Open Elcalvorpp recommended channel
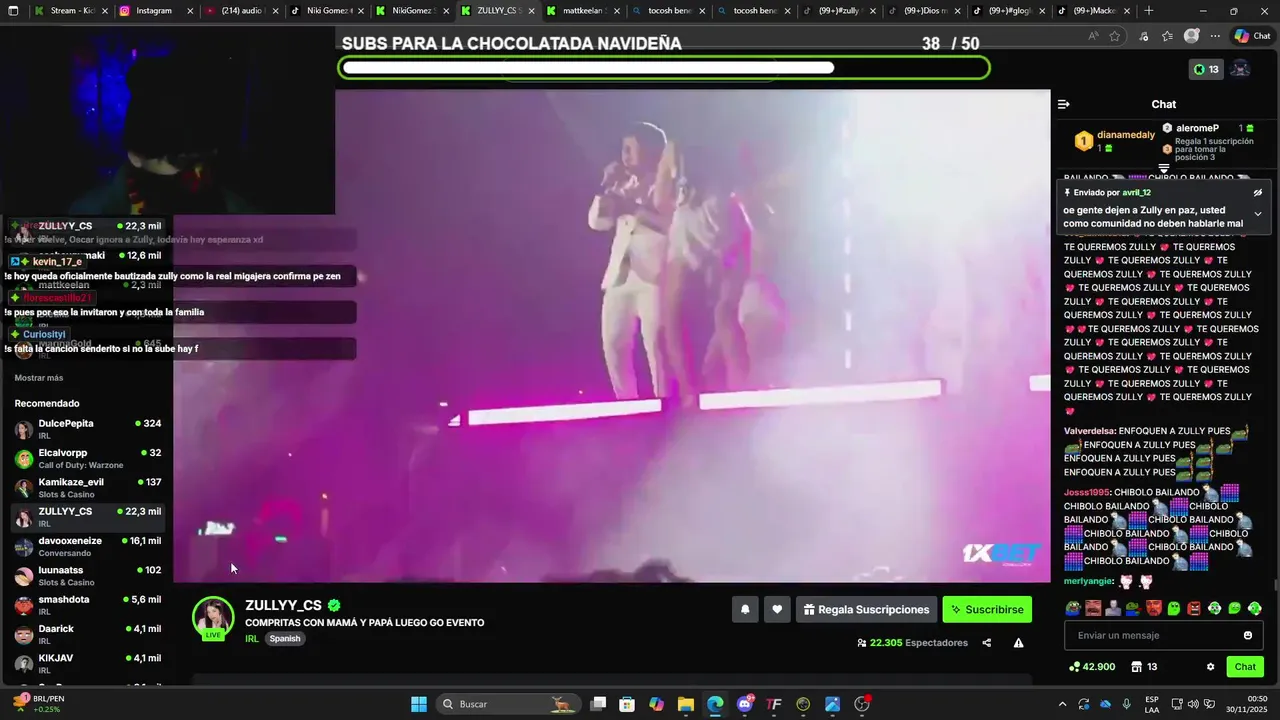The height and width of the screenshot is (720, 1280). click(87, 459)
